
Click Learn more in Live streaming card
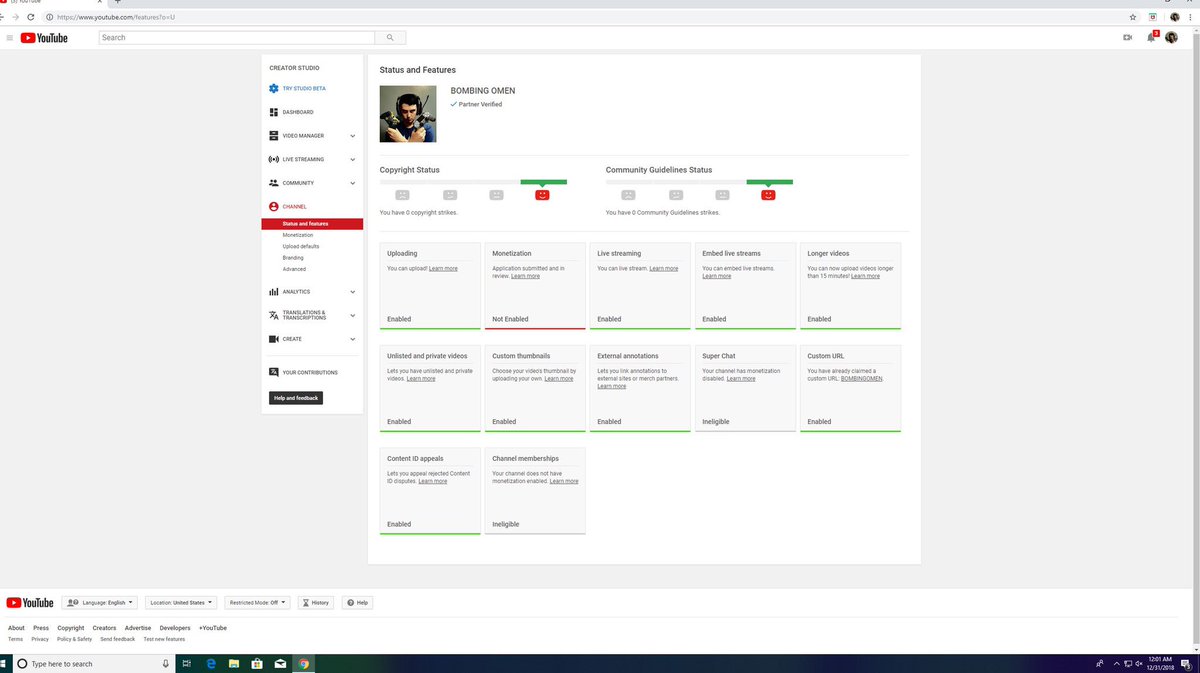(663, 269)
